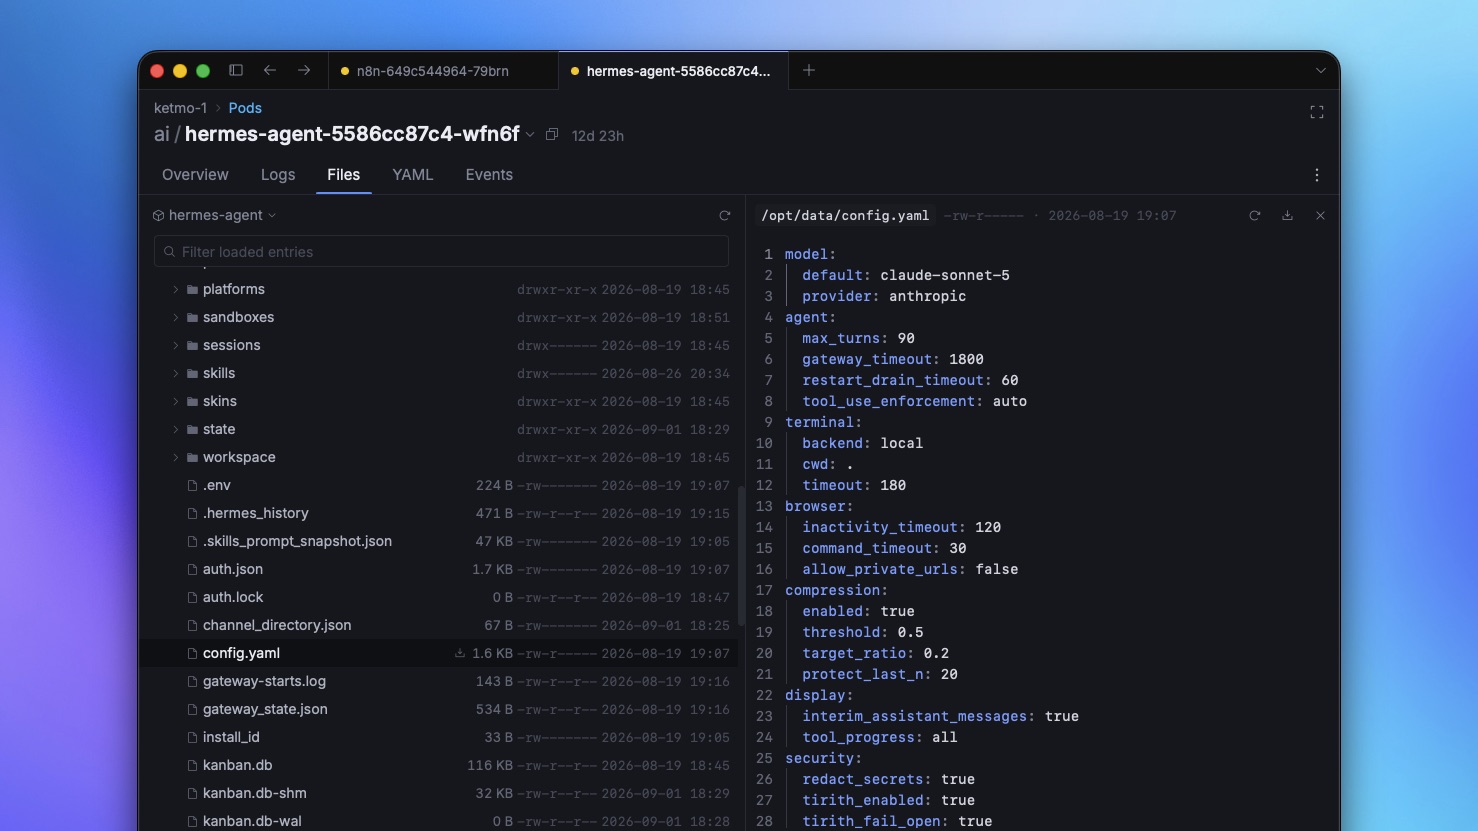1478x831 pixels.
Task: Select the hermes-agent-5586cc87c4 window tab
Action: click(x=673, y=71)
